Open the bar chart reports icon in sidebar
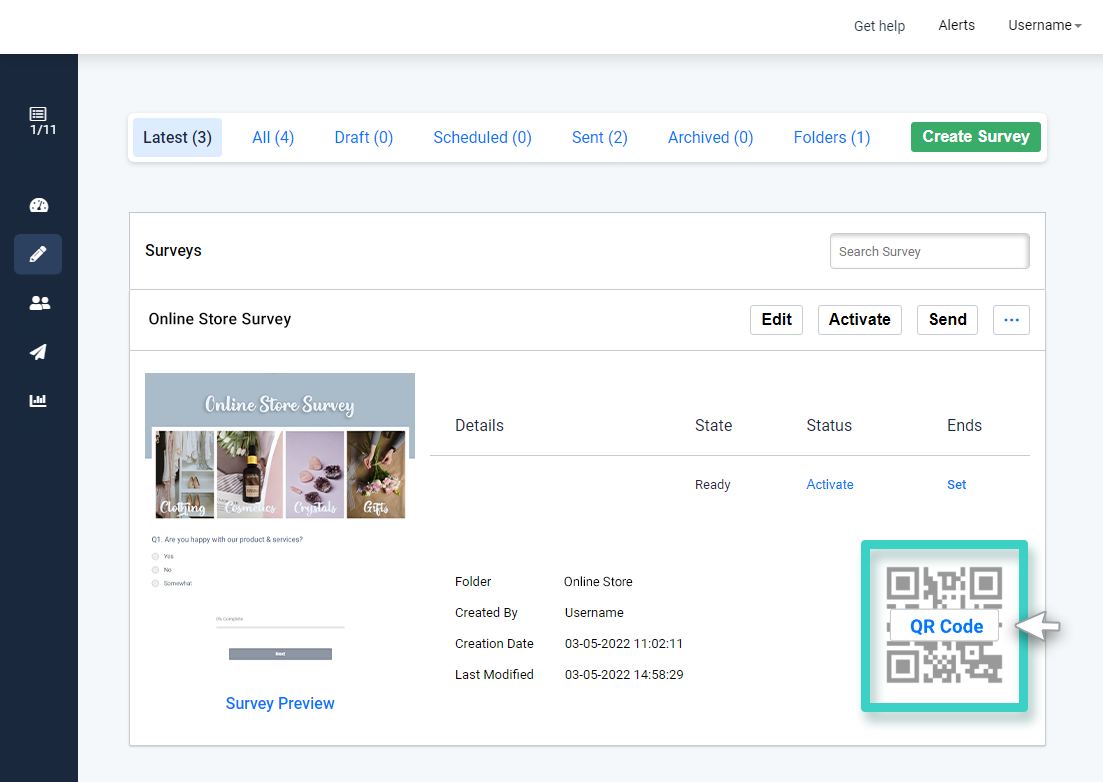Image resolution: width=1103 pixels, height=782 pixels. (38, 401)
